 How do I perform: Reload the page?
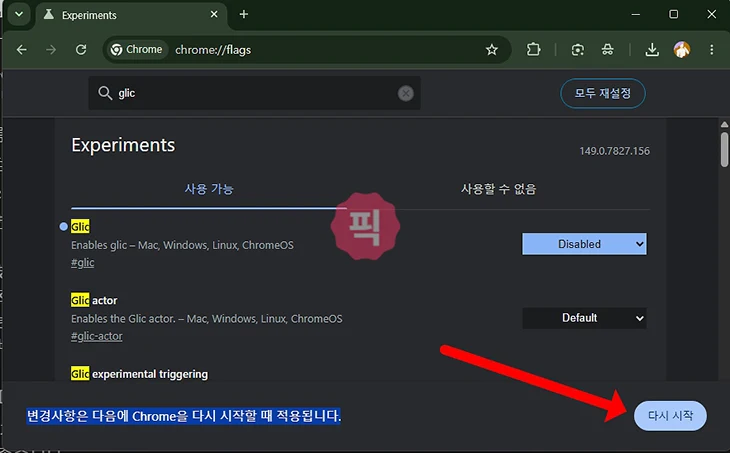tap(81, 49)
